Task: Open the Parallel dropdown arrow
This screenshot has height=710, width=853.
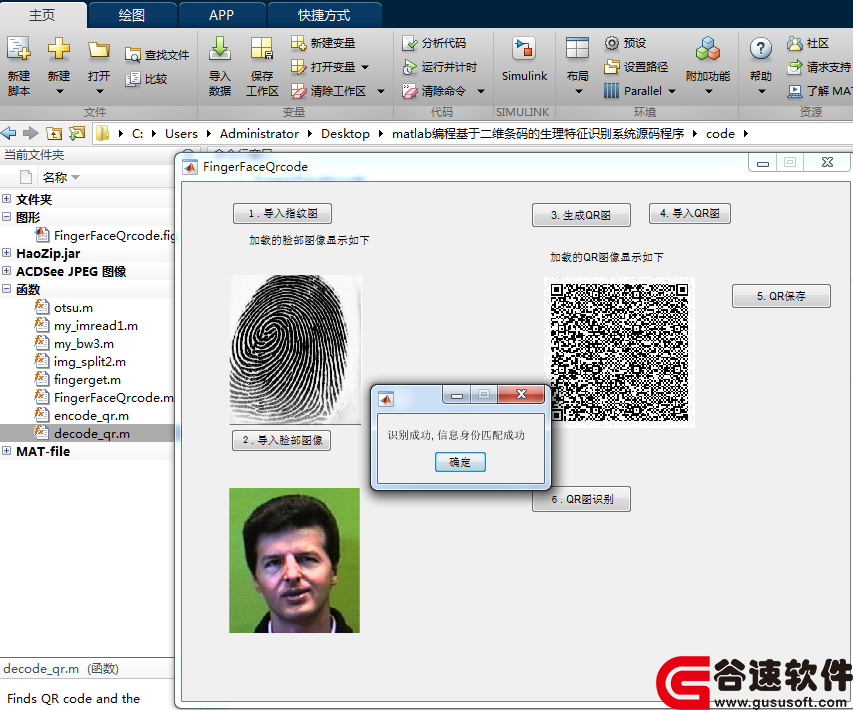Action: [672, 91]
